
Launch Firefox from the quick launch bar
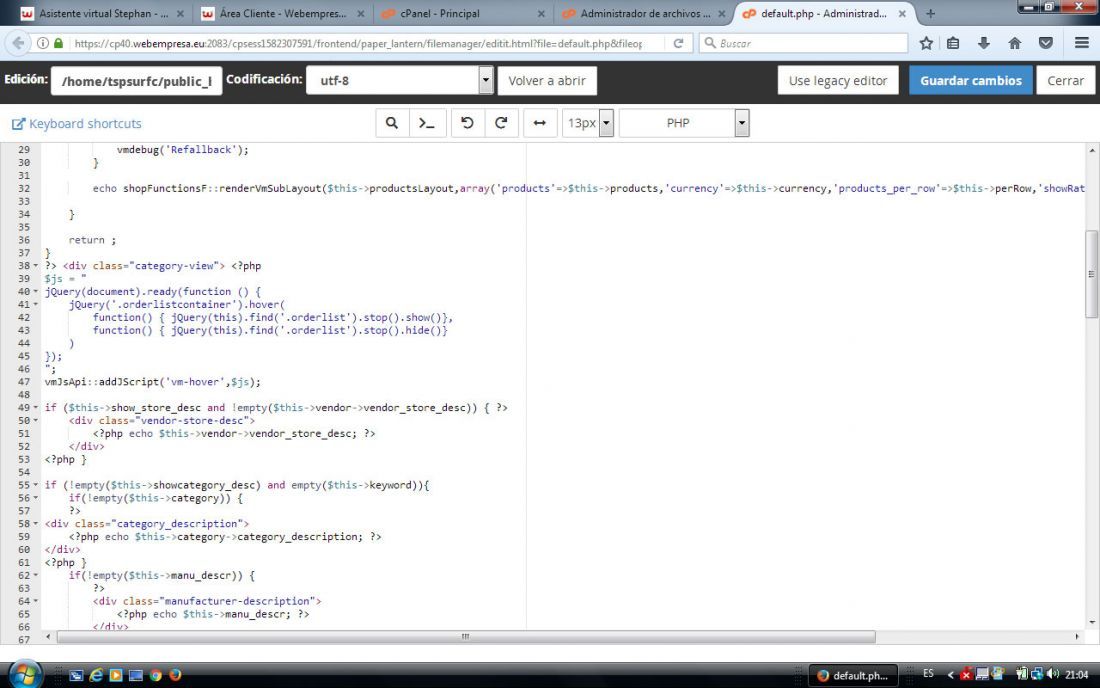pyautogui.click(x=175, y=675)
